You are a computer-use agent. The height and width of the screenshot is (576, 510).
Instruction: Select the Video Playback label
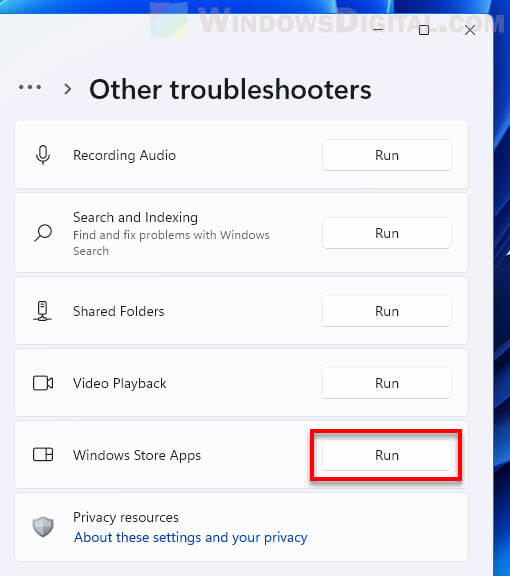tap(119, 384)
